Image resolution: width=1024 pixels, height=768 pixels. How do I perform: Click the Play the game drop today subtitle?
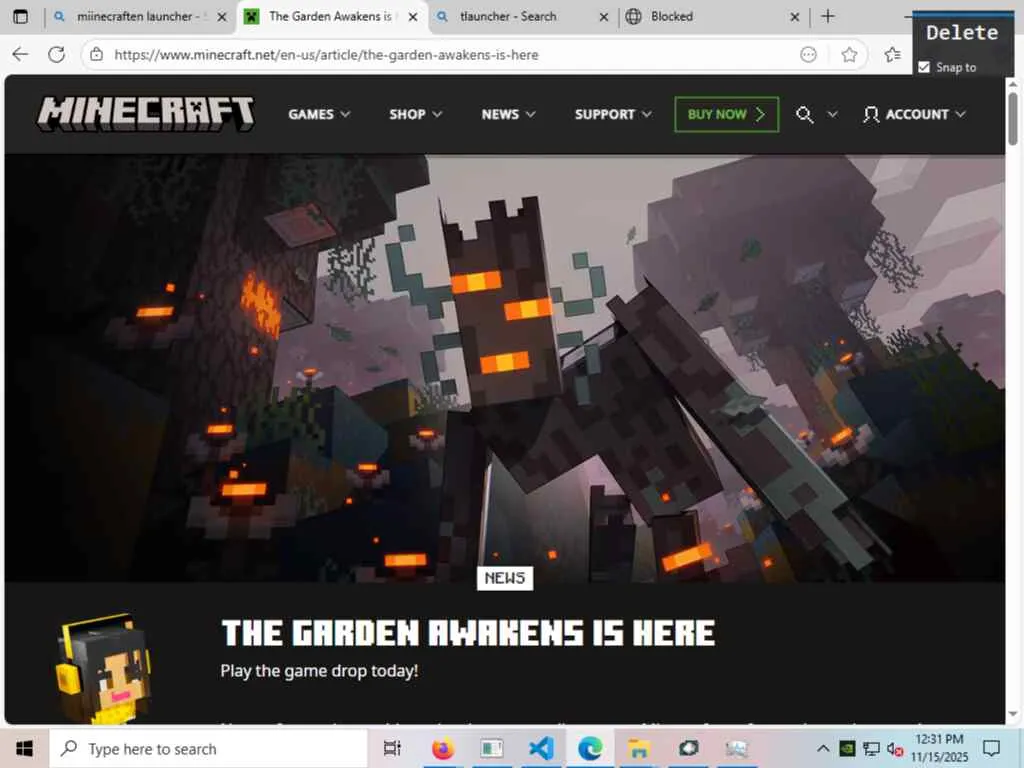[319, 671]
